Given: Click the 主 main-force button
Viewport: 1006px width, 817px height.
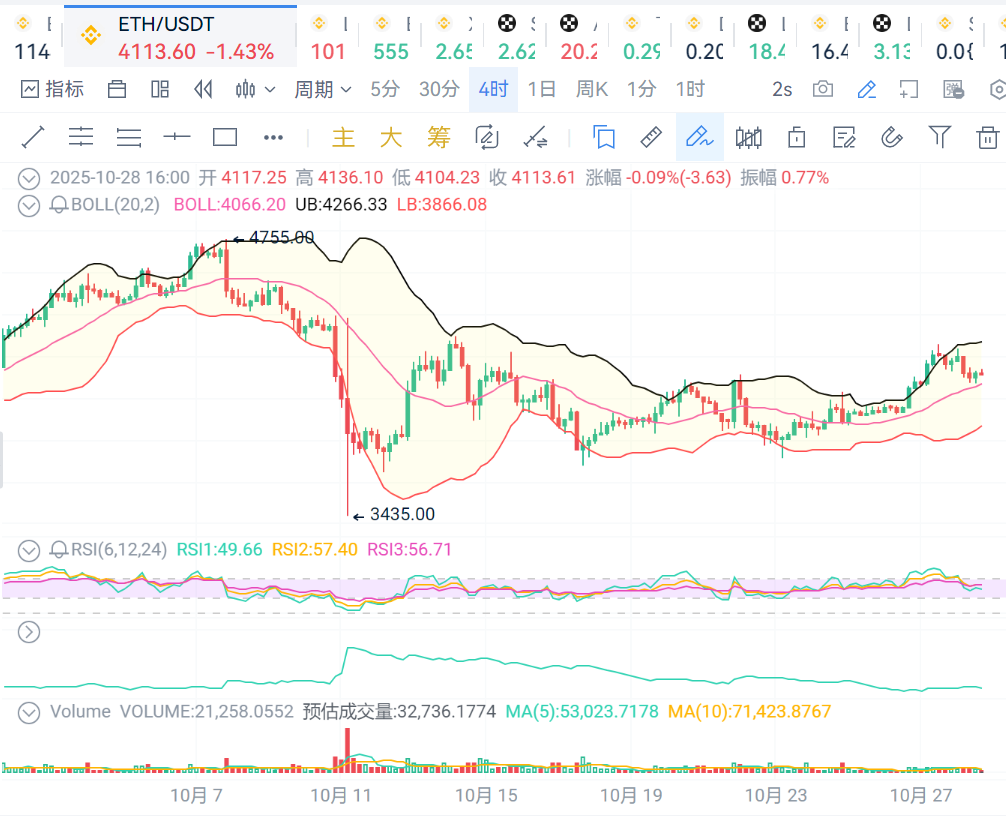Looking at the screenshot, I should coord(343,137).
